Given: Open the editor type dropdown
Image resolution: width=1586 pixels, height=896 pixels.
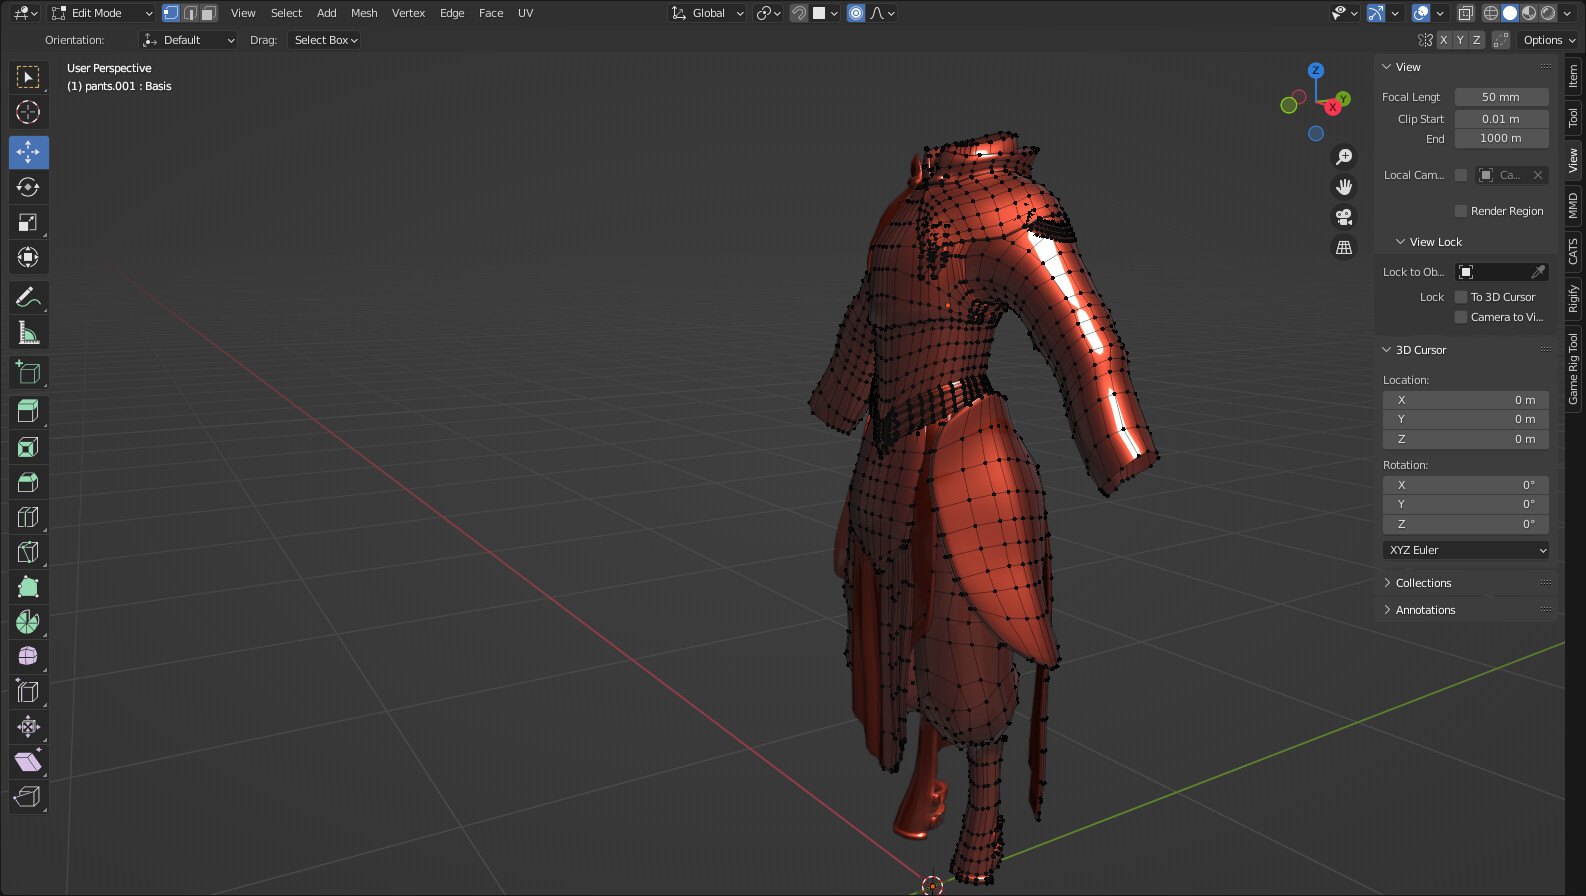Looking at the screenshot, I should (x=25, y=13).
